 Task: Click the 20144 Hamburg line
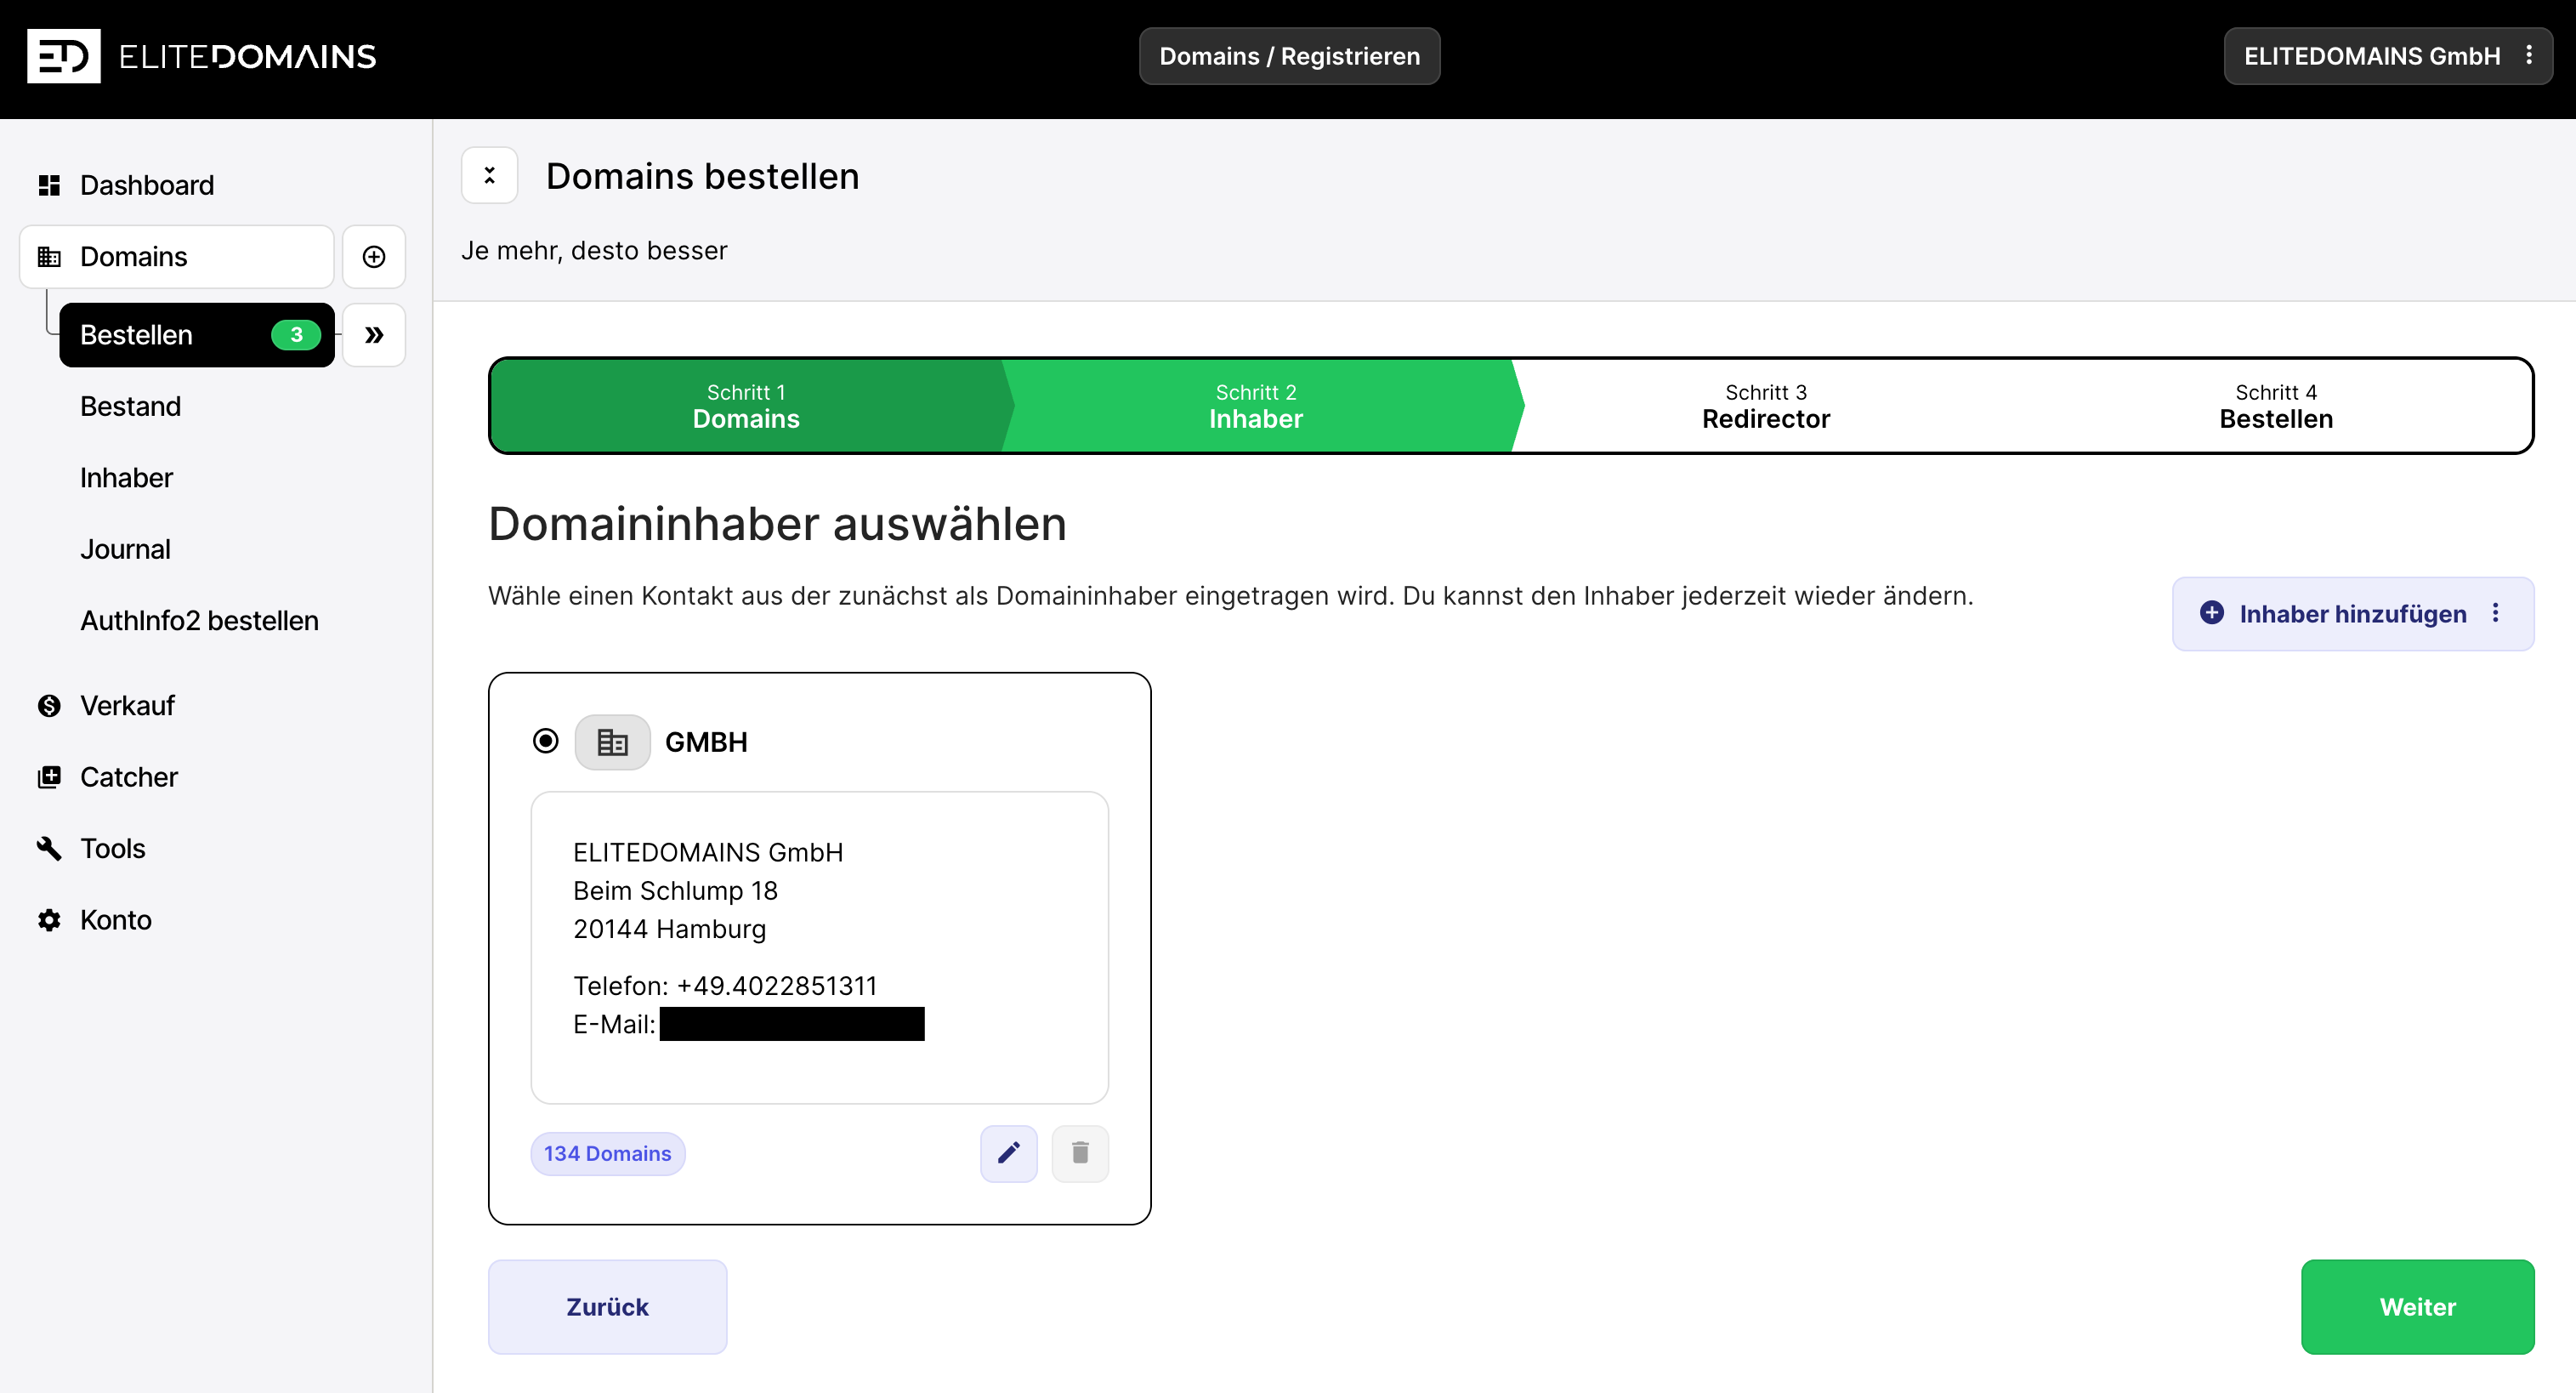tap(669, 929)
